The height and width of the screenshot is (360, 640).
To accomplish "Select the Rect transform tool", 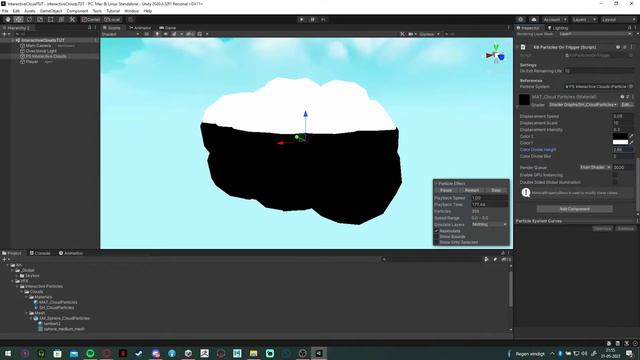I will (51, 19).
